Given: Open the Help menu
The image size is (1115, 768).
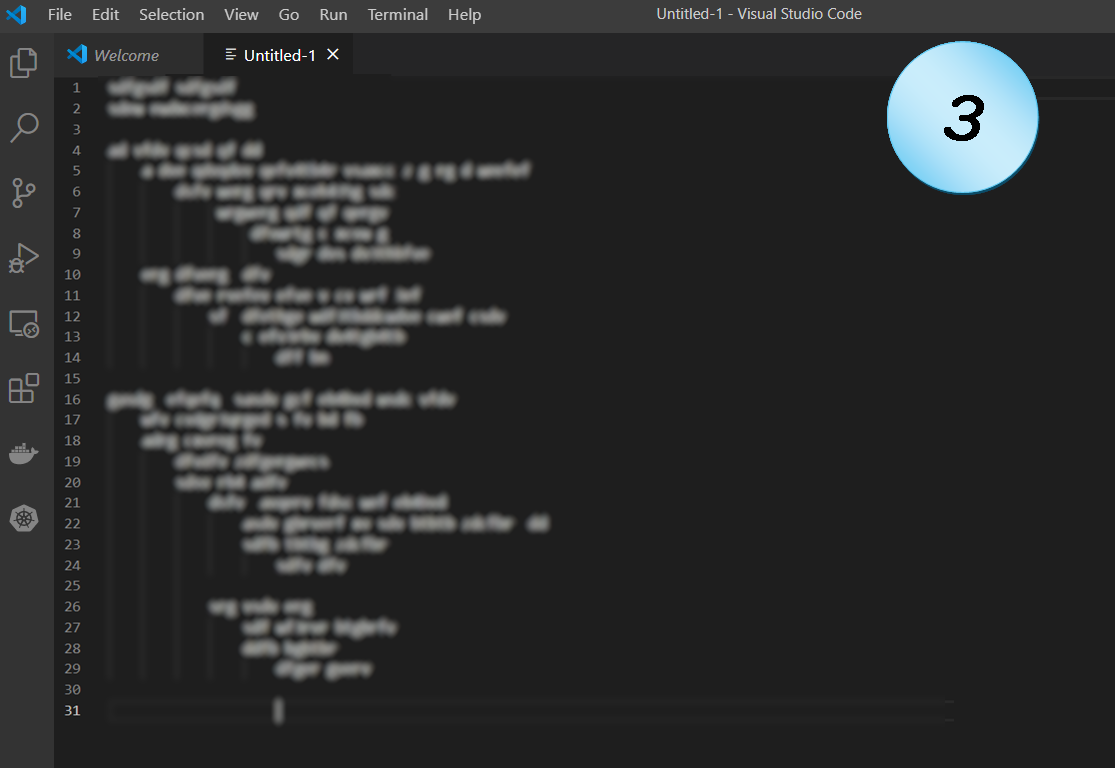Looking at the screenshot, I should [464, 14].
